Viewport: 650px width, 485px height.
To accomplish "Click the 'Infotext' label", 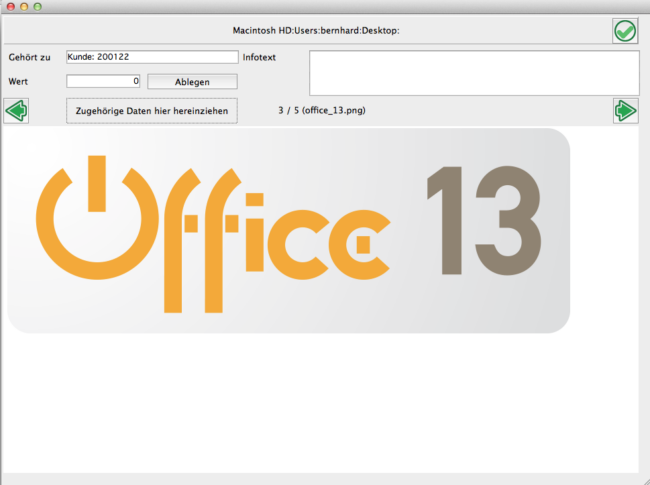I will click(259, 58).
